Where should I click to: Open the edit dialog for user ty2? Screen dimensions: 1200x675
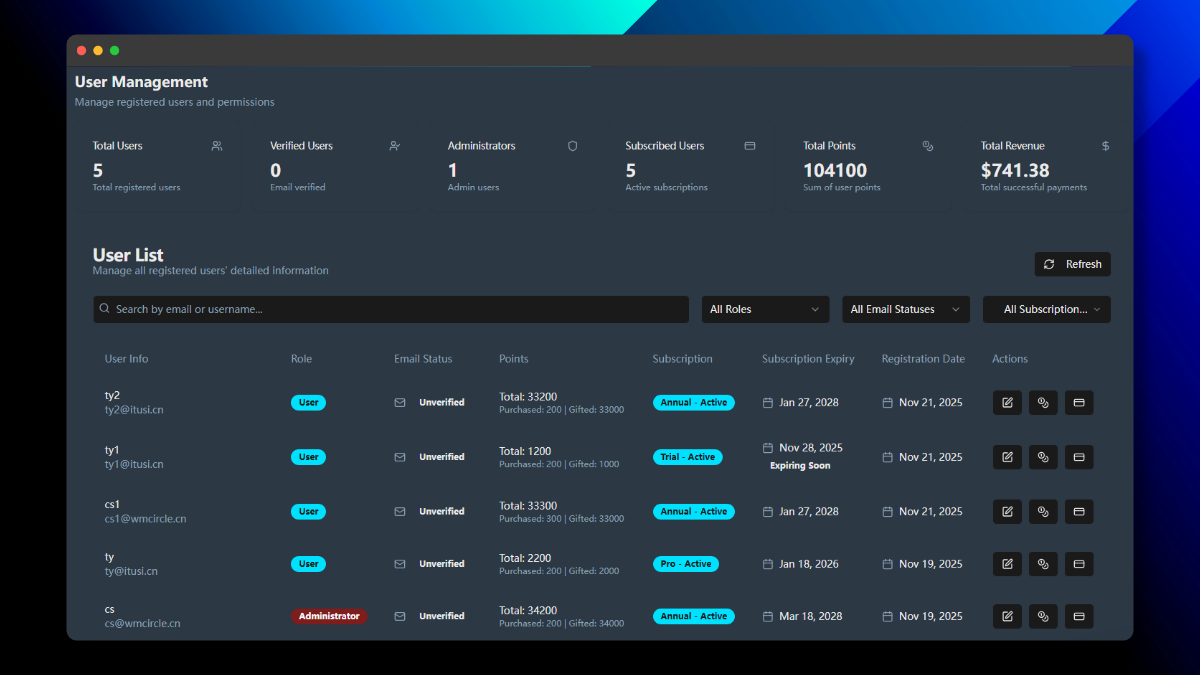click(x=1007, y=402)
